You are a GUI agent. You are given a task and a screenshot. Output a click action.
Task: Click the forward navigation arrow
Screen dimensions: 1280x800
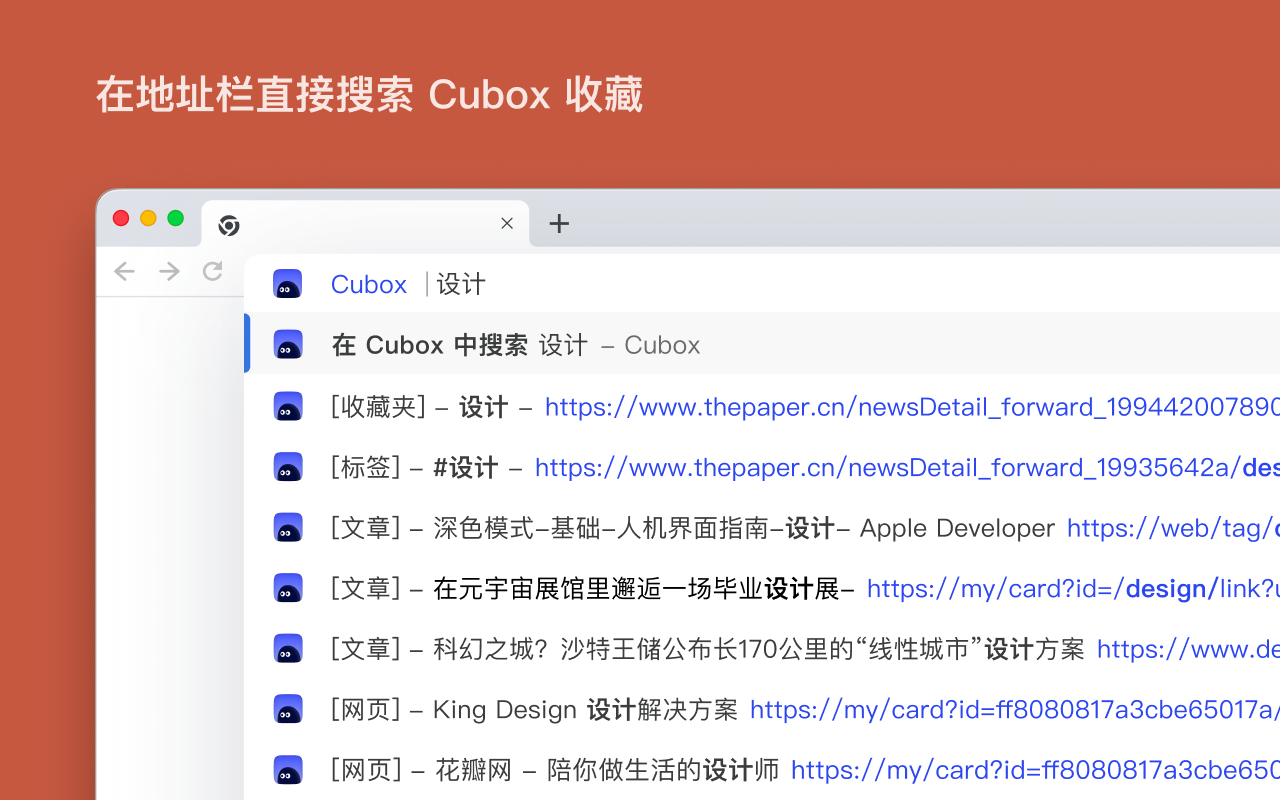click(169, 271)
